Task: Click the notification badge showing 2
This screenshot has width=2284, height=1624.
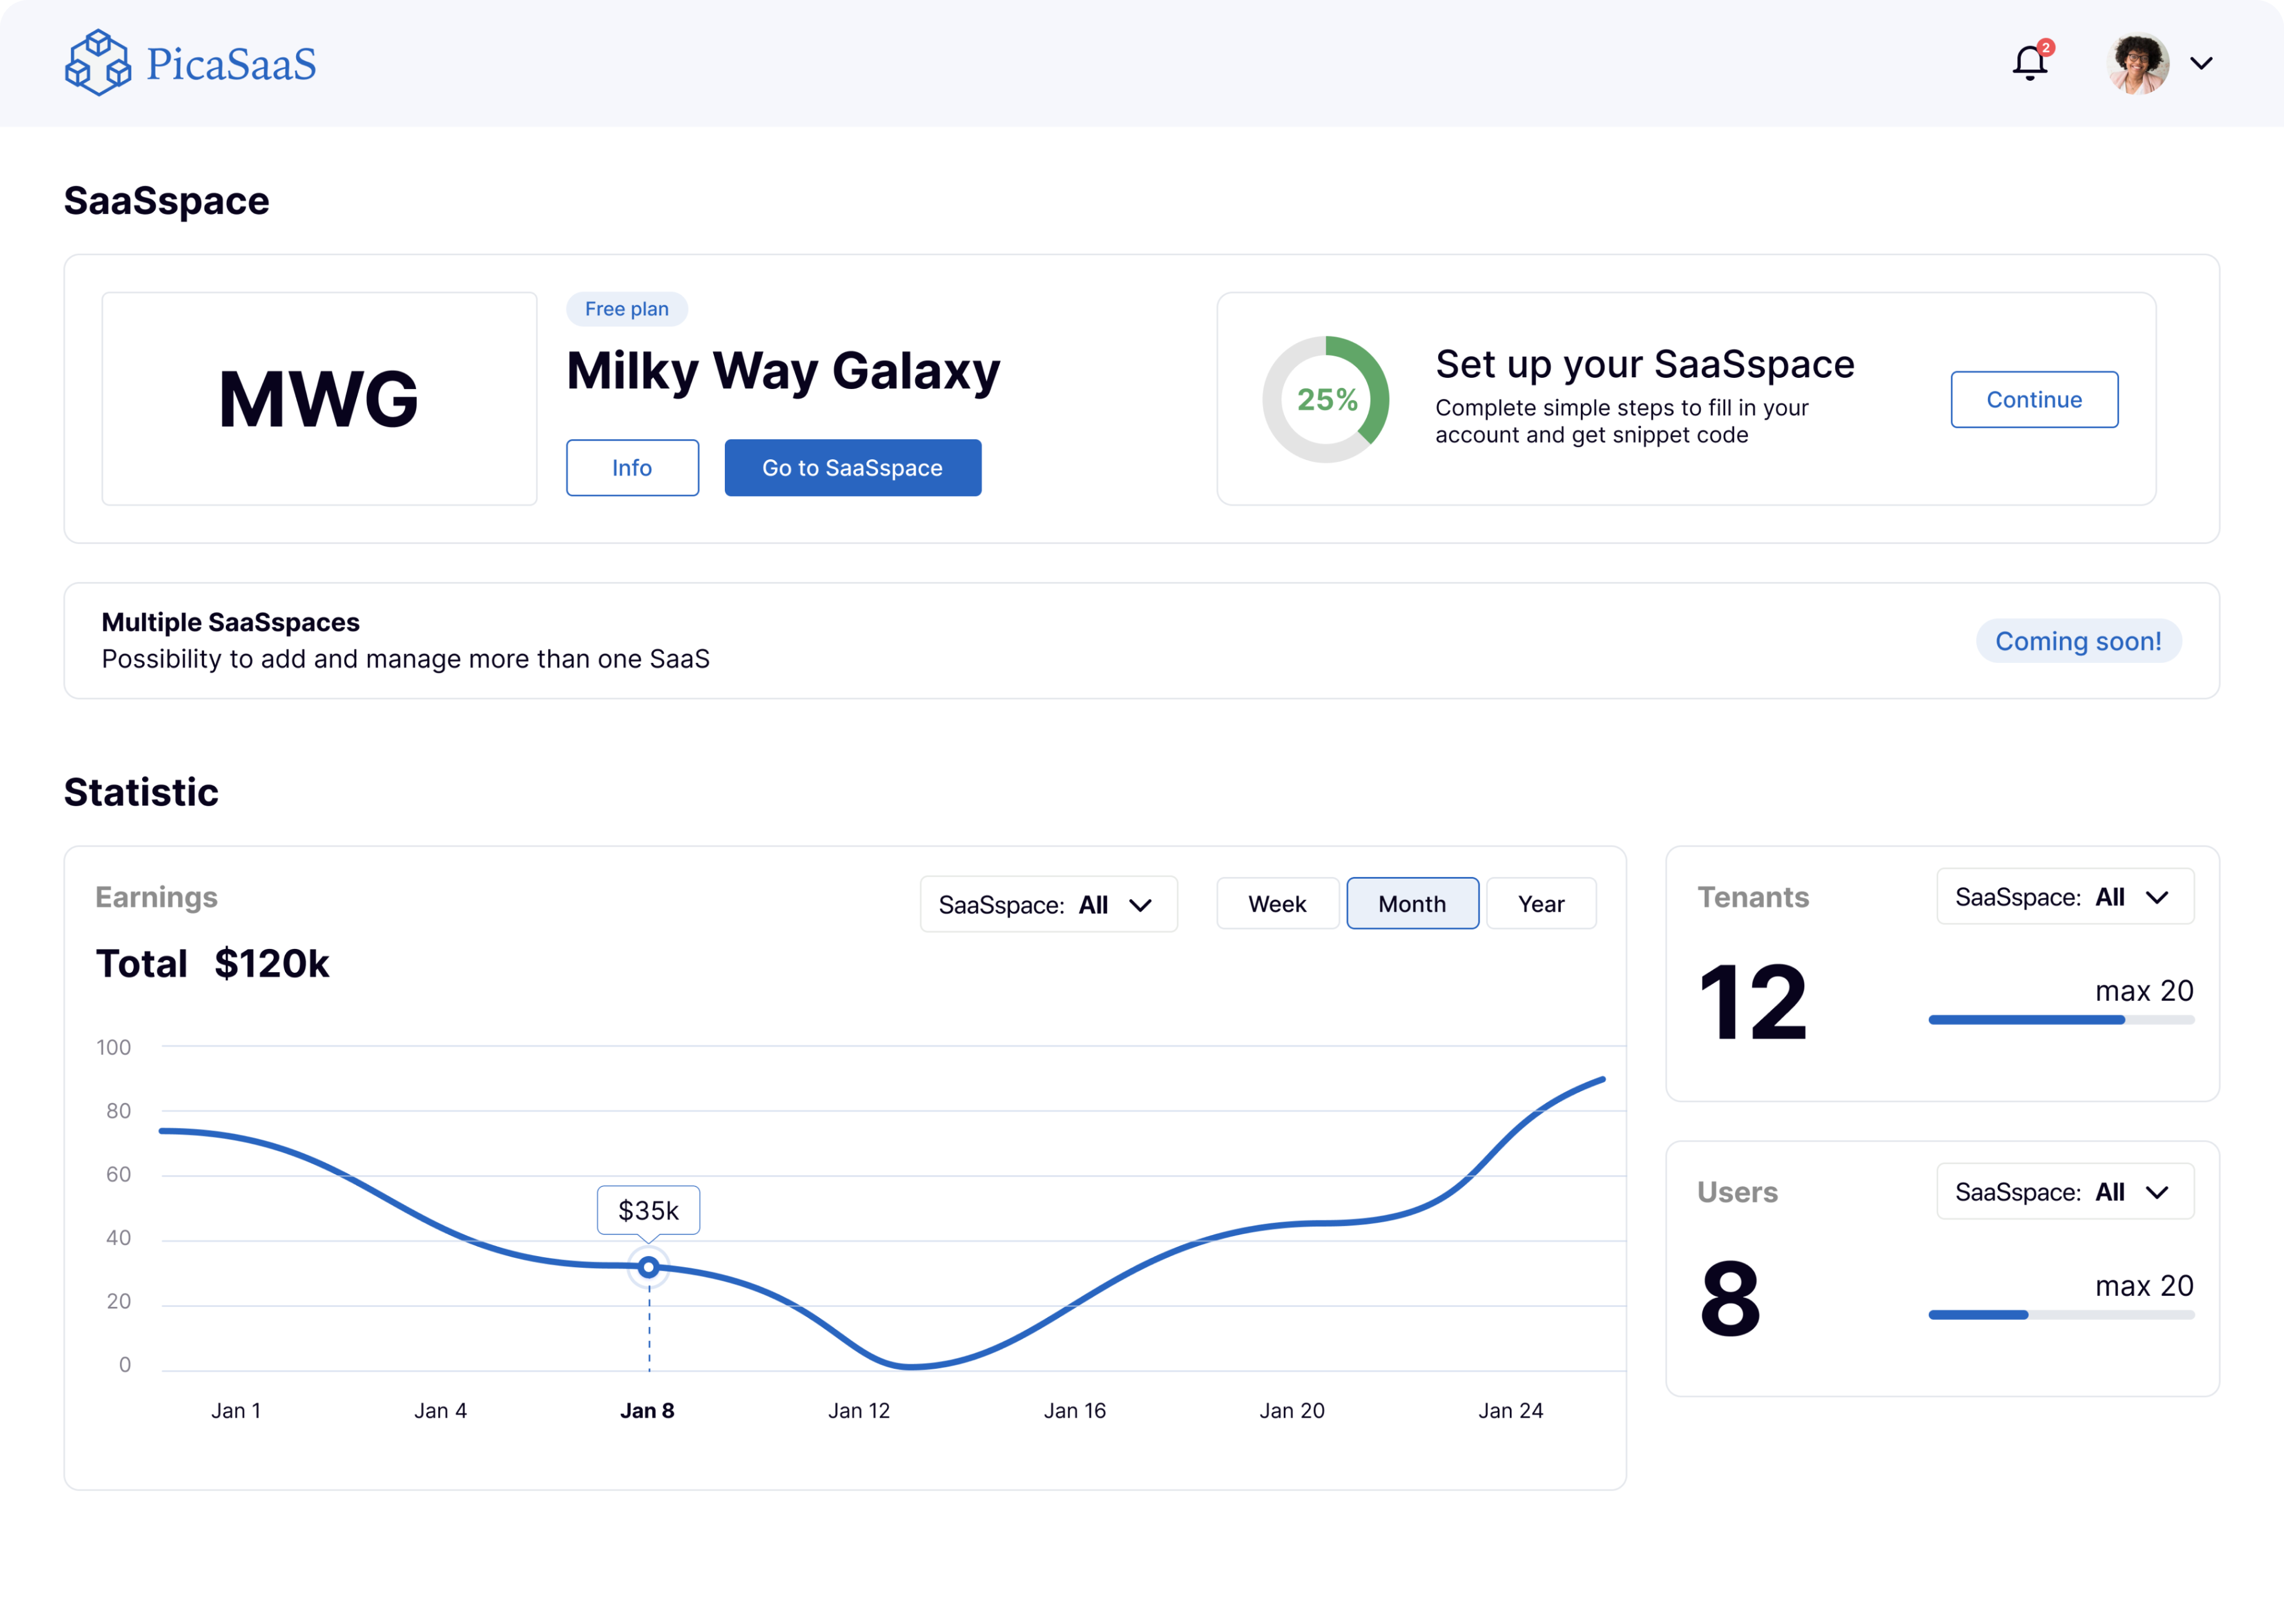Action: point(2046,46)
